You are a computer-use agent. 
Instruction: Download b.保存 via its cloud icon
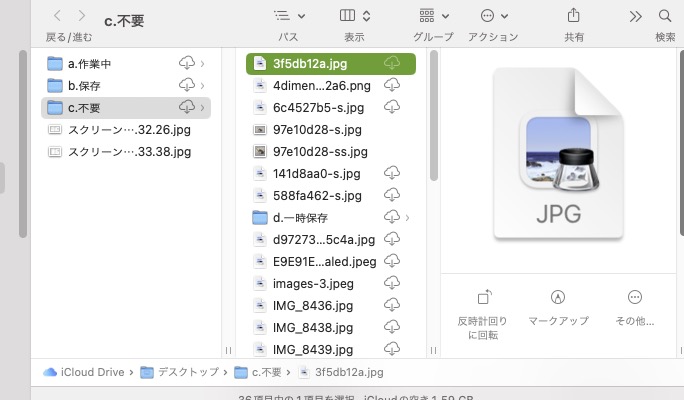[187, 85]
